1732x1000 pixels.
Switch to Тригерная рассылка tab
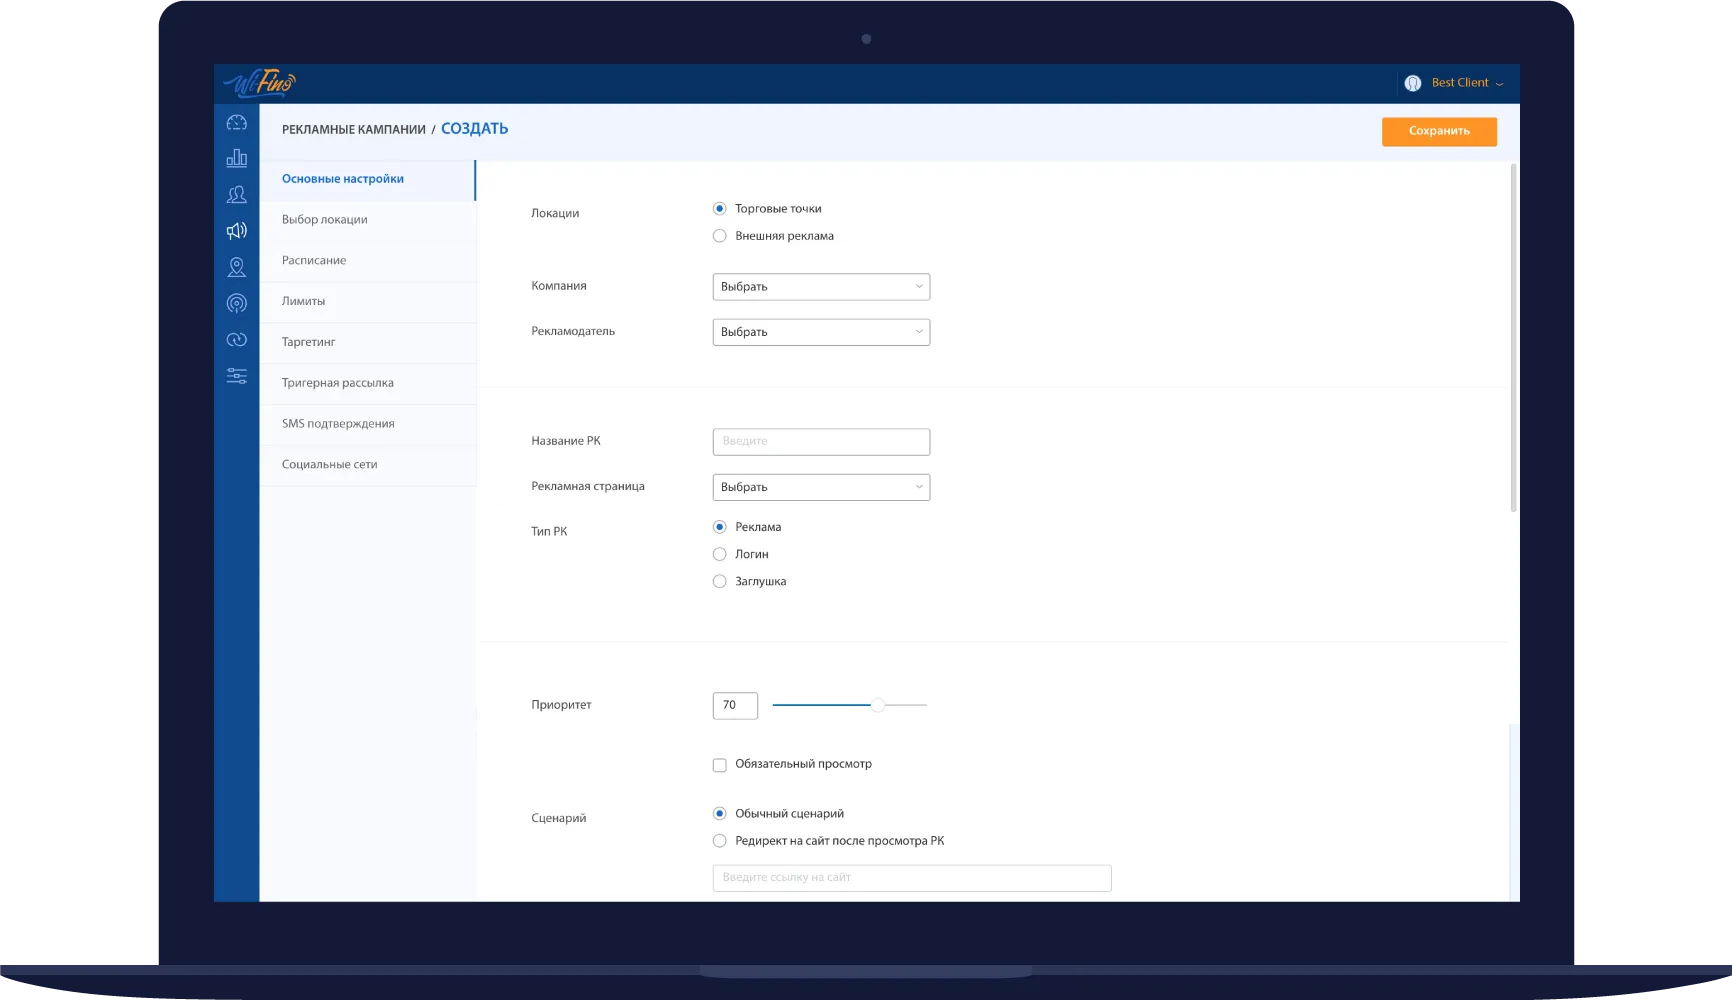(367, 384)
